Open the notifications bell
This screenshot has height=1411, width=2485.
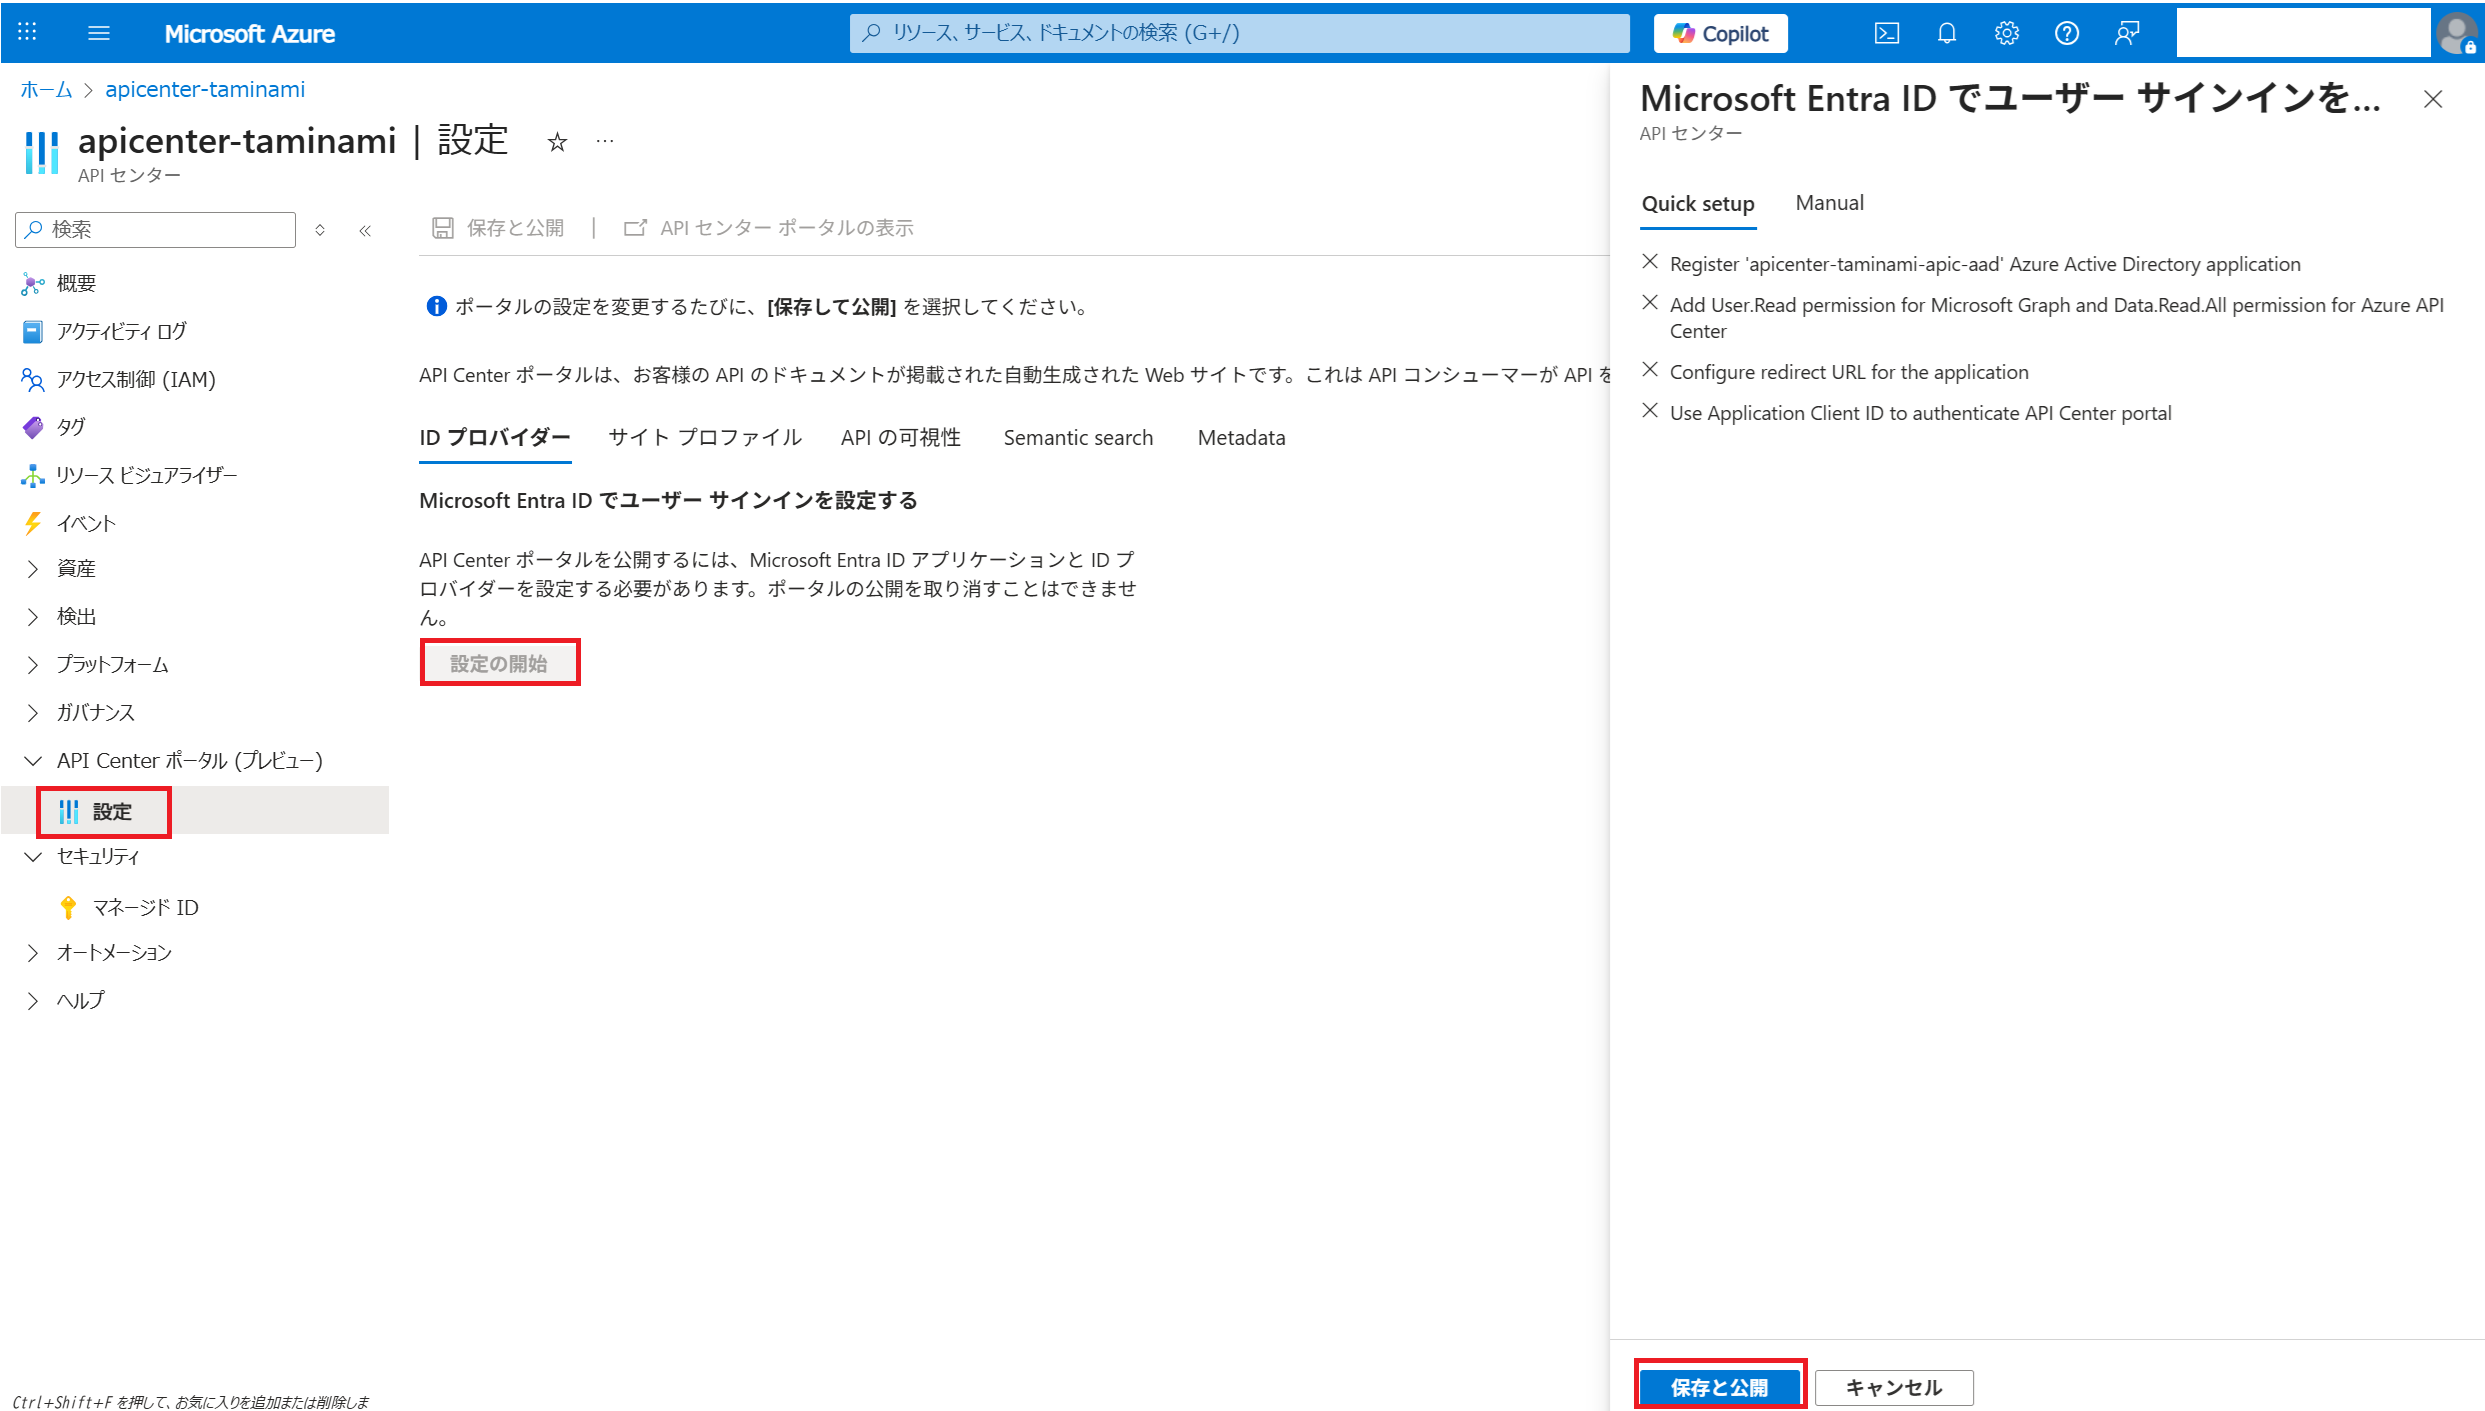[1946, 33]
